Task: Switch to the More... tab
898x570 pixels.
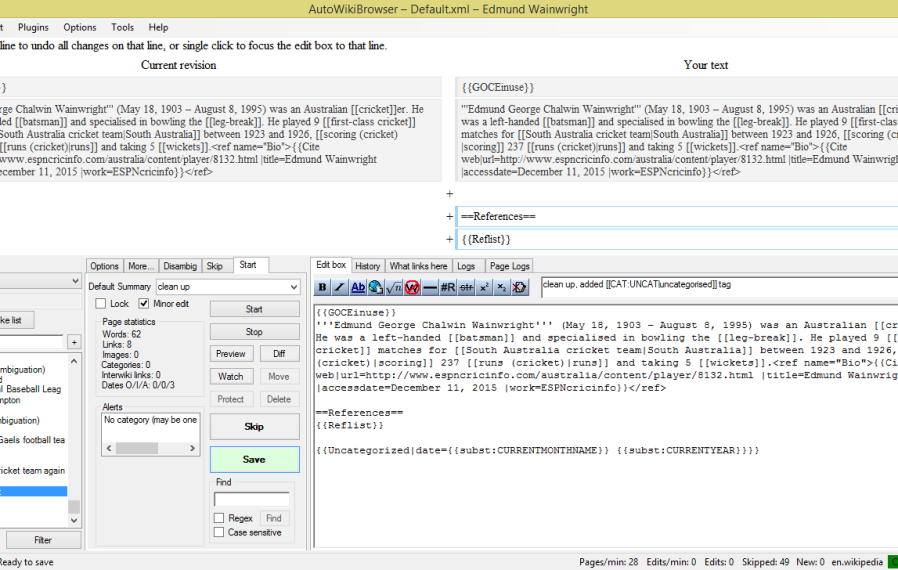Action: tap(140, 266)
